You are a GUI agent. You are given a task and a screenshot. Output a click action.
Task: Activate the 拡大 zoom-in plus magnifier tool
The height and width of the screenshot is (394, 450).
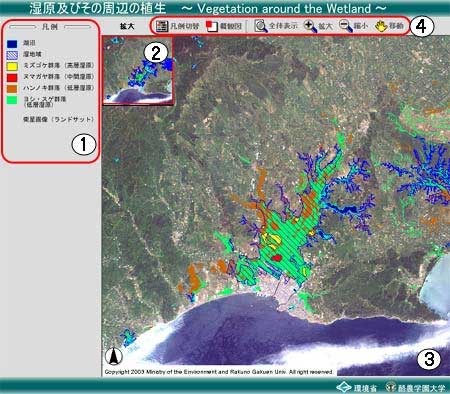[x=310, y=26]
